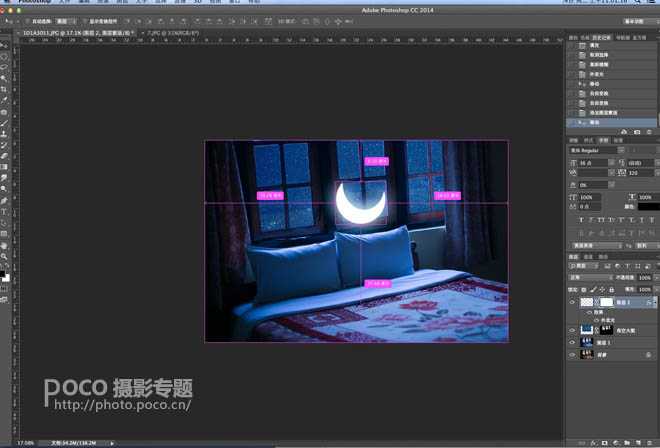This screenshot has height=448, width=660.
Task: Select the Lasso tool
Action: pos(5,68)
